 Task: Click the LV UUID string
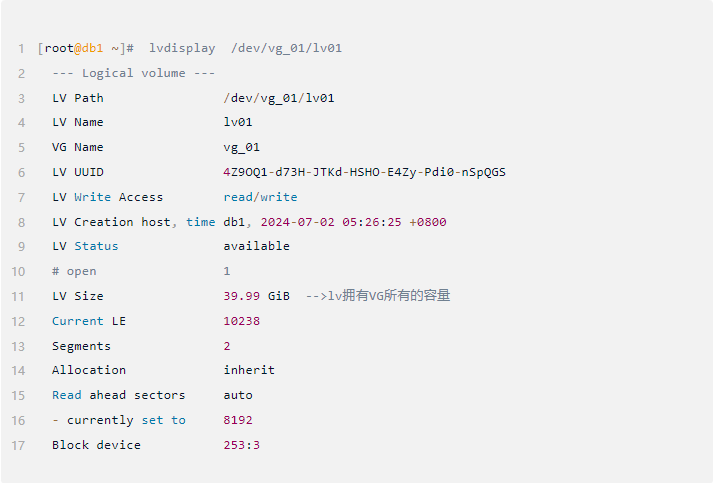tap(364, 172)
